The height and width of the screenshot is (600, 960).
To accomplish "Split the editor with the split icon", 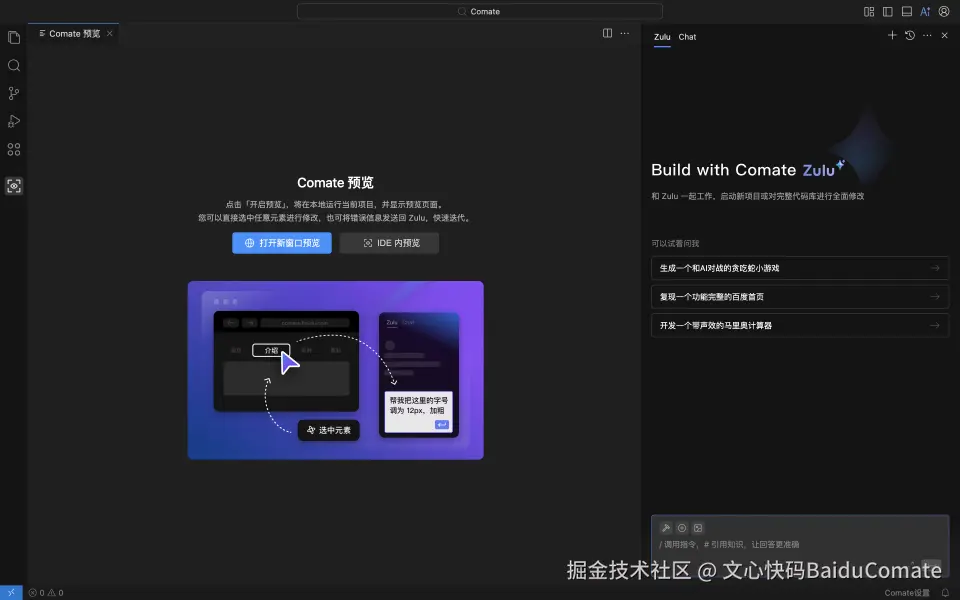I will (607, 33).
